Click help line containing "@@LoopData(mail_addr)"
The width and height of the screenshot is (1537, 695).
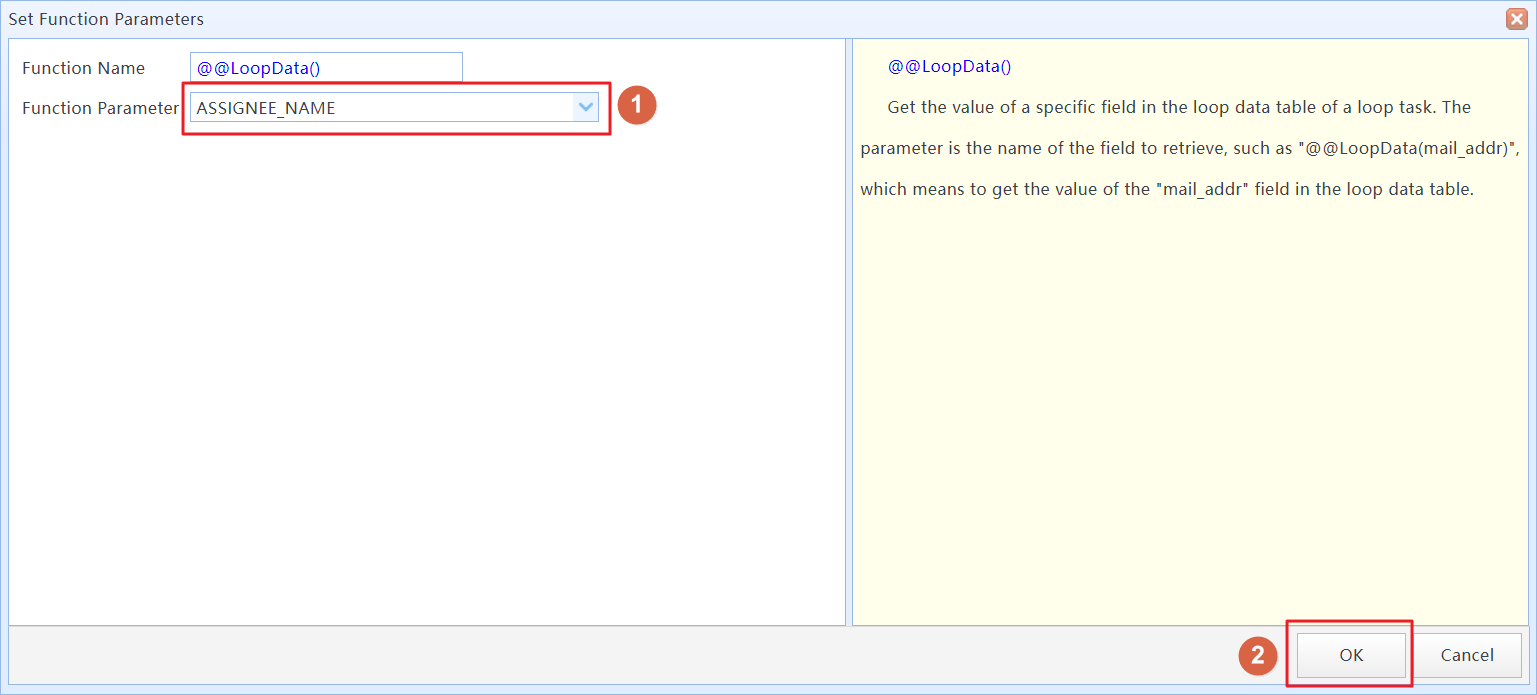1189,148
